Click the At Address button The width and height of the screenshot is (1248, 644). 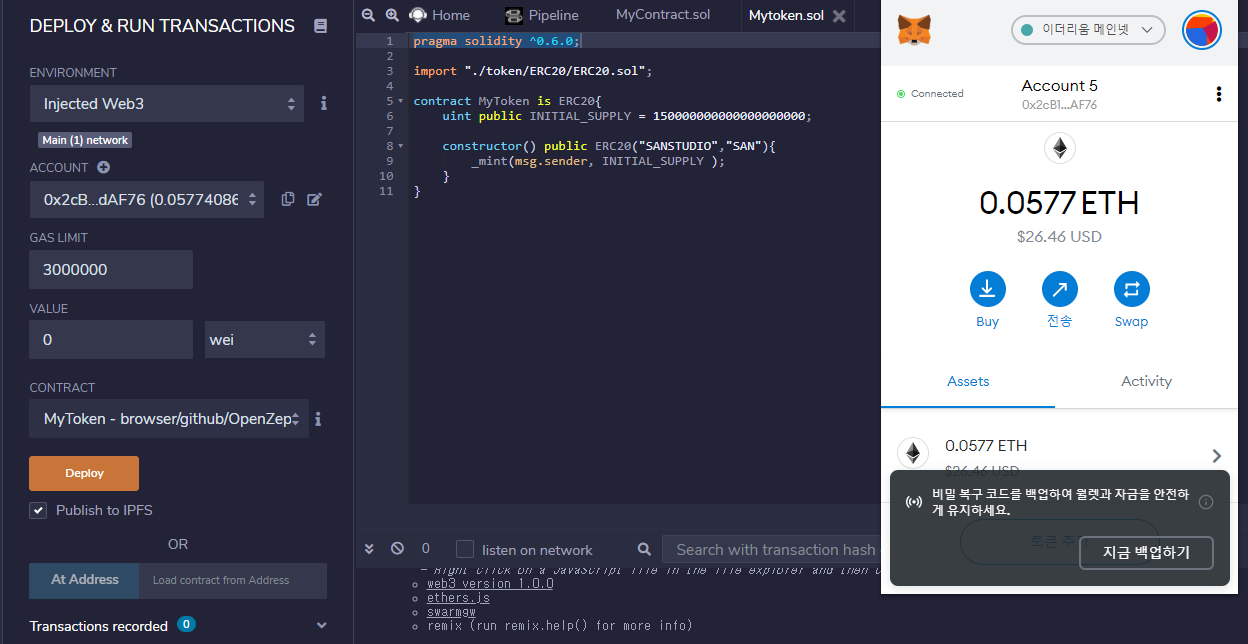(x=85, y=580)
